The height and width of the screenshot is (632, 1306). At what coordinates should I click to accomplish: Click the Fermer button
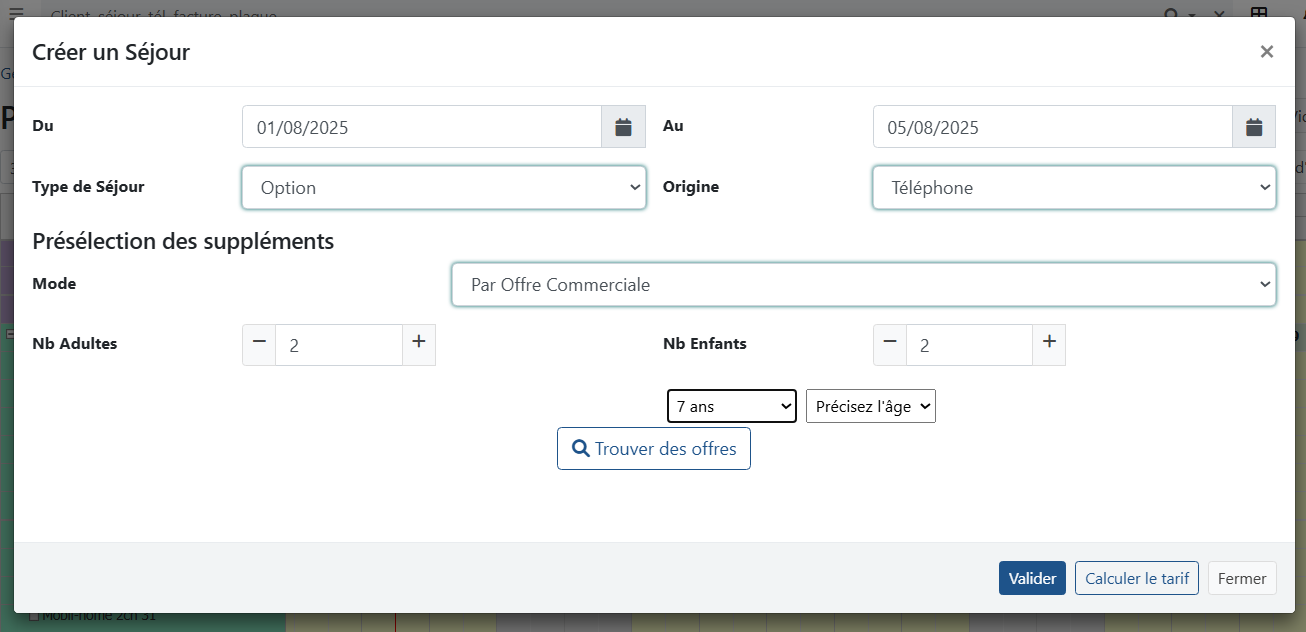pyautogui.click(x=1241, y=578)
